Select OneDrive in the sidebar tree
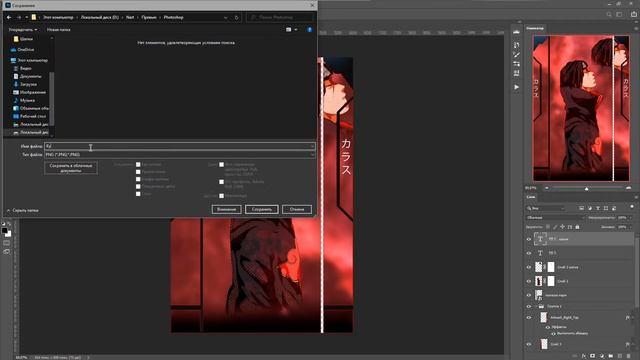640x360 pixels. click(x=25, y=49)
